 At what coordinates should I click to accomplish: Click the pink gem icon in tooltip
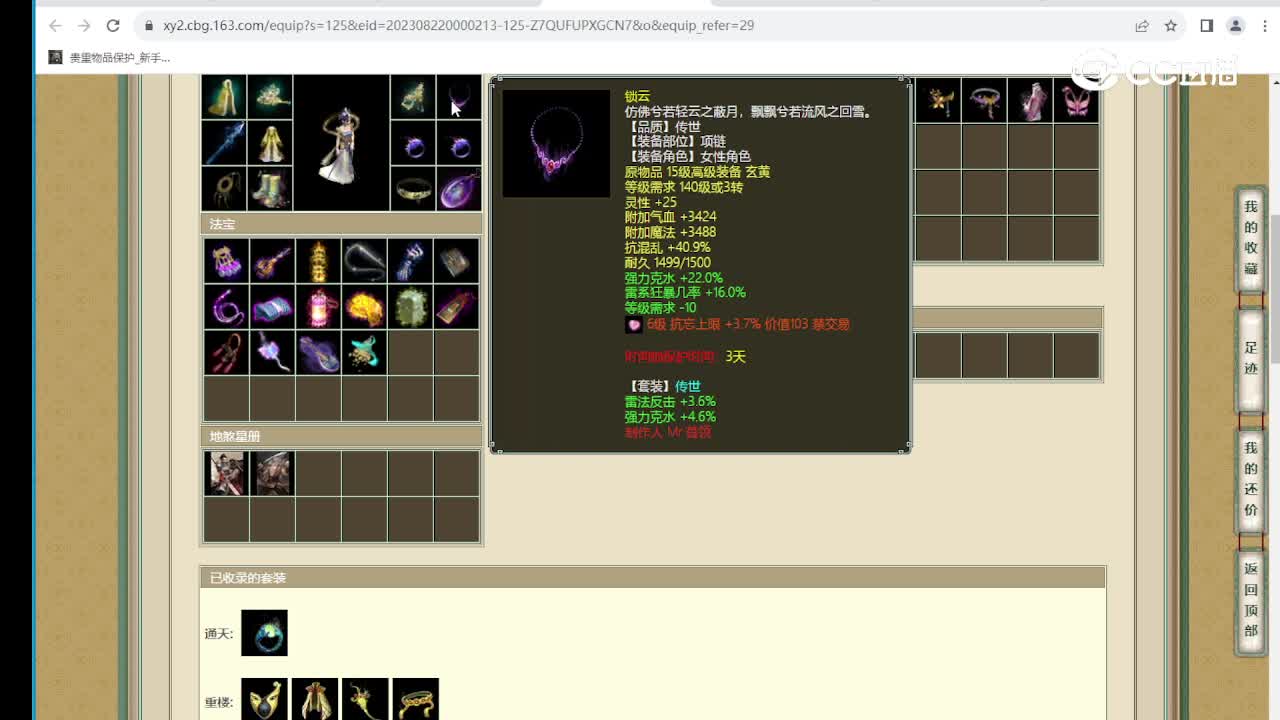[x=634, y=325]
